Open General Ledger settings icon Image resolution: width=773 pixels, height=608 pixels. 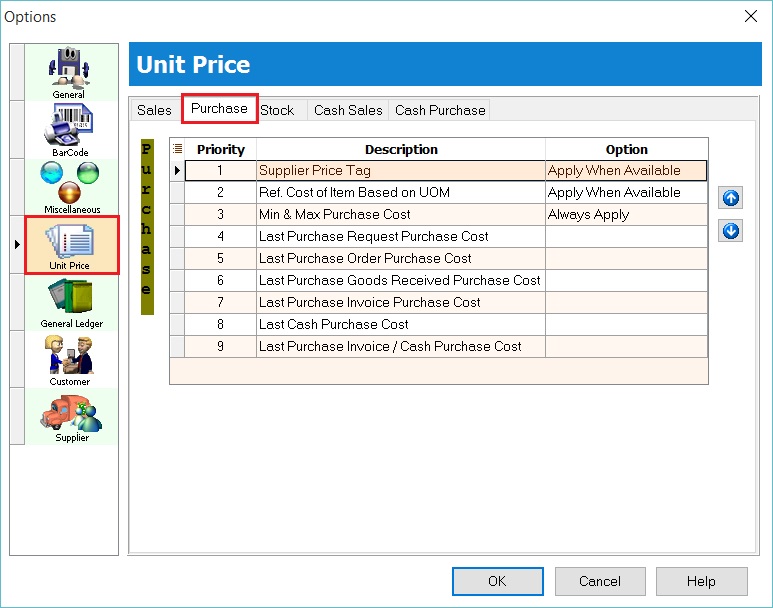tap(71, 302)
